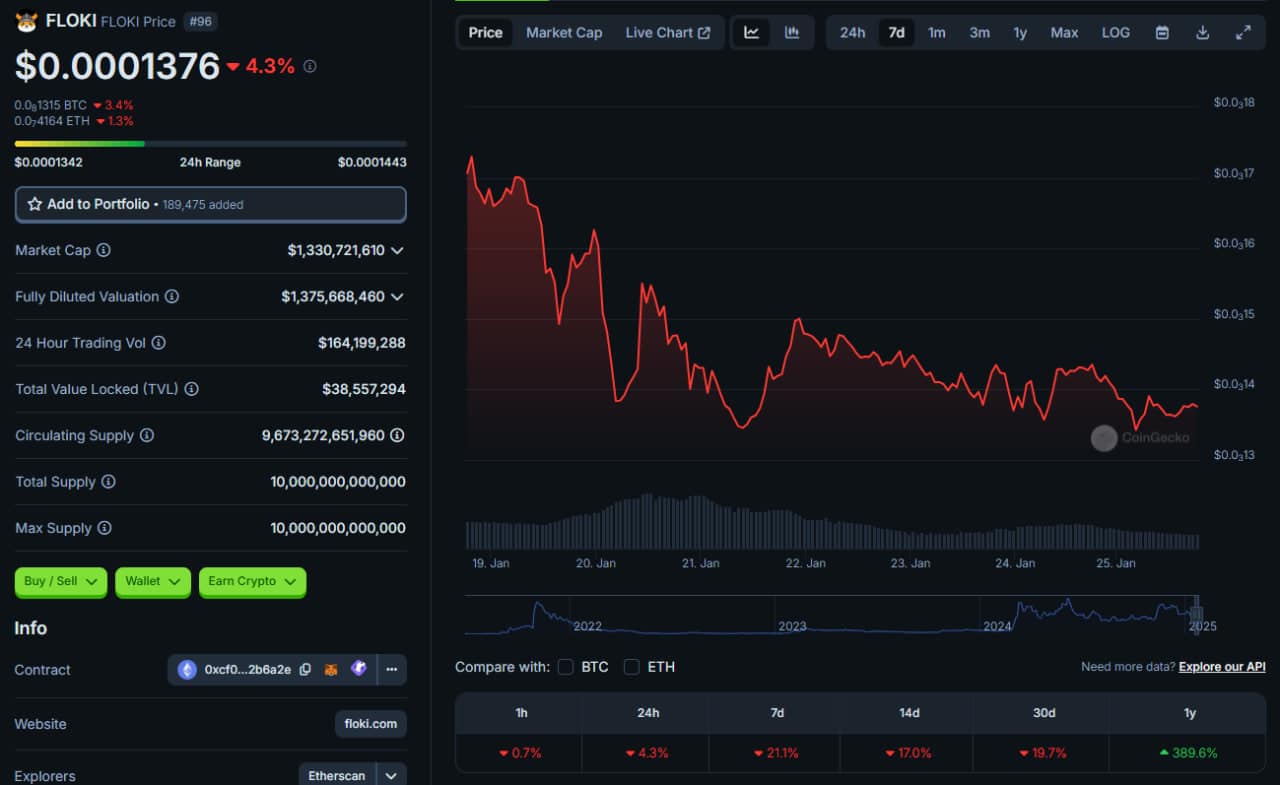Viewport: 1280px width, 785px height.
Task: Click the download chart data icon
Action: [x=1203, y=32]
